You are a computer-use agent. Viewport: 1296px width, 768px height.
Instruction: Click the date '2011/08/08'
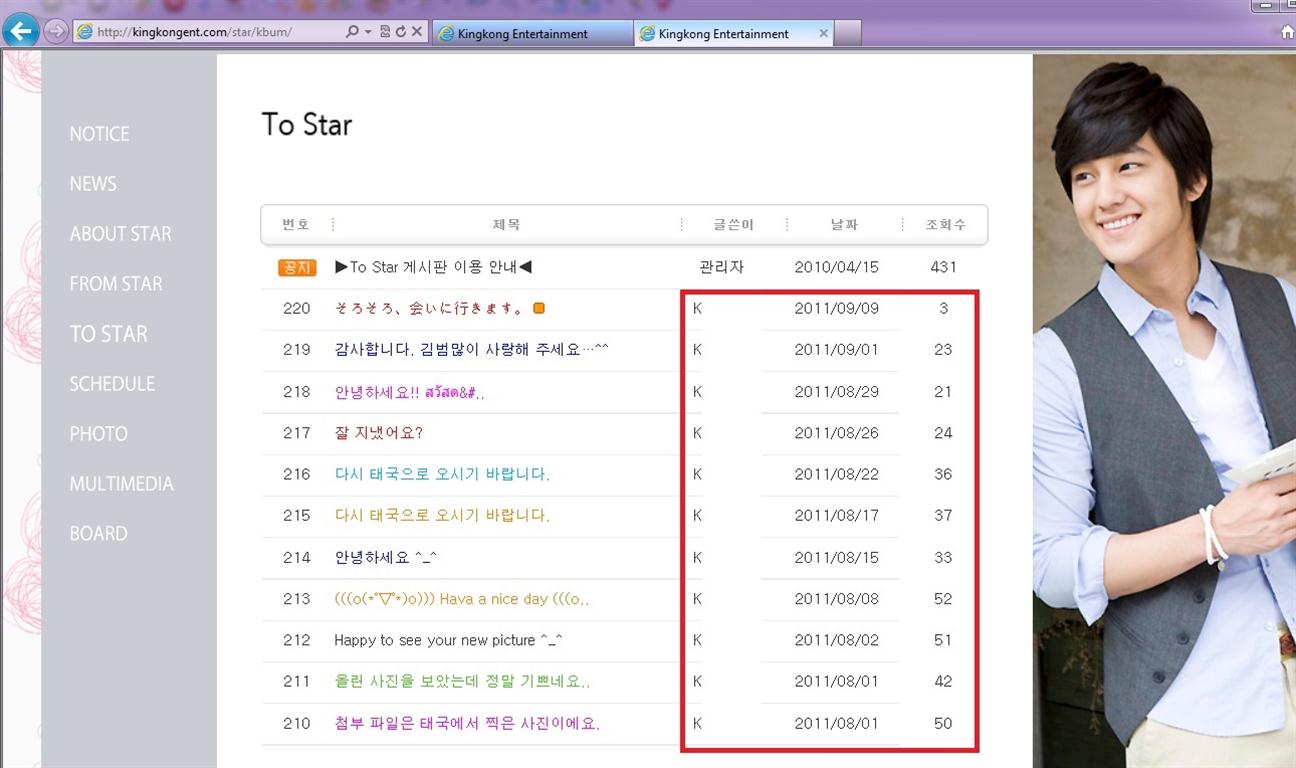837,599
